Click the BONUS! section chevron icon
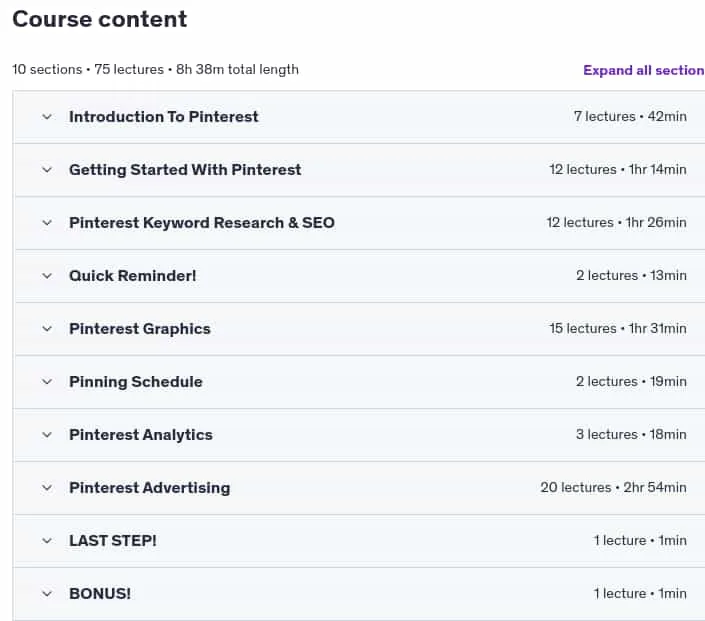Viewport: 705px width, 621px height. click(x=47, y=594)
